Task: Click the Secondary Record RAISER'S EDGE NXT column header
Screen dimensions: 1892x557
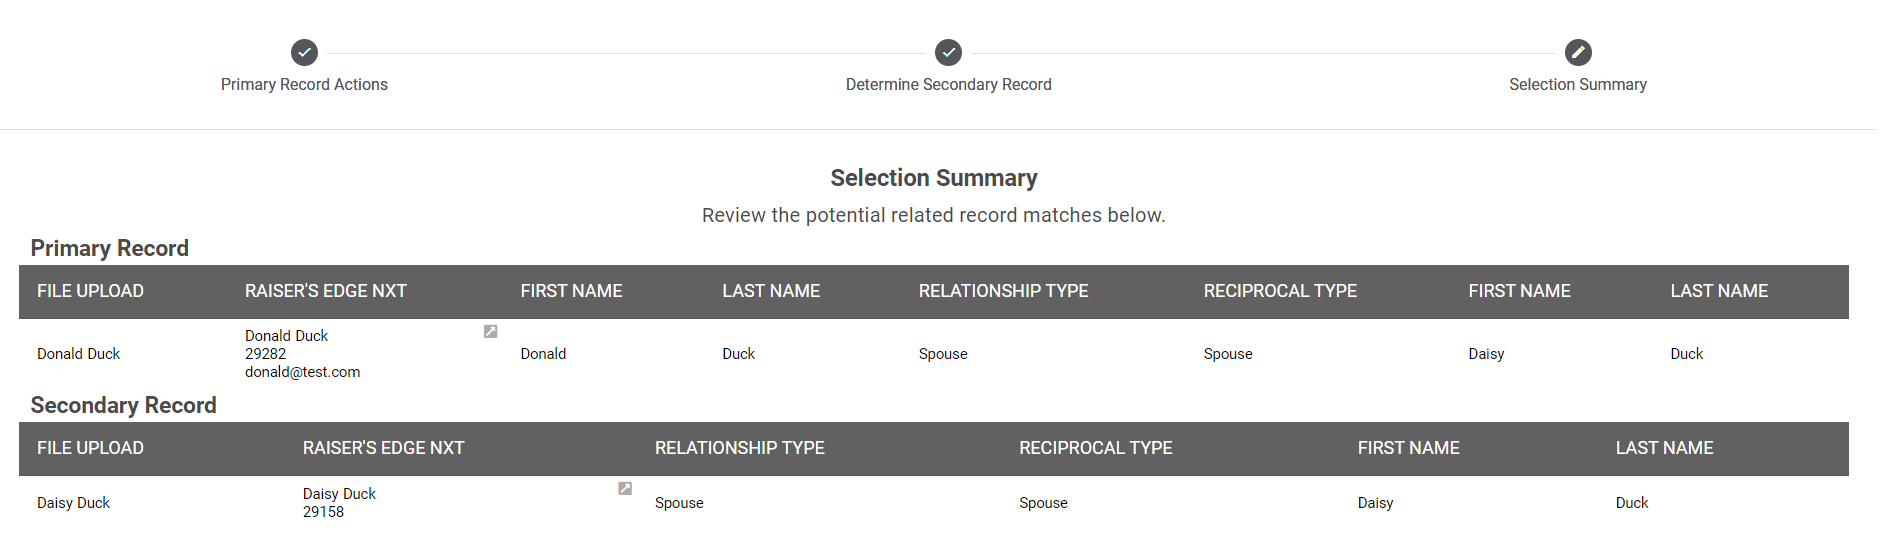Action: (x=383, y=448)
